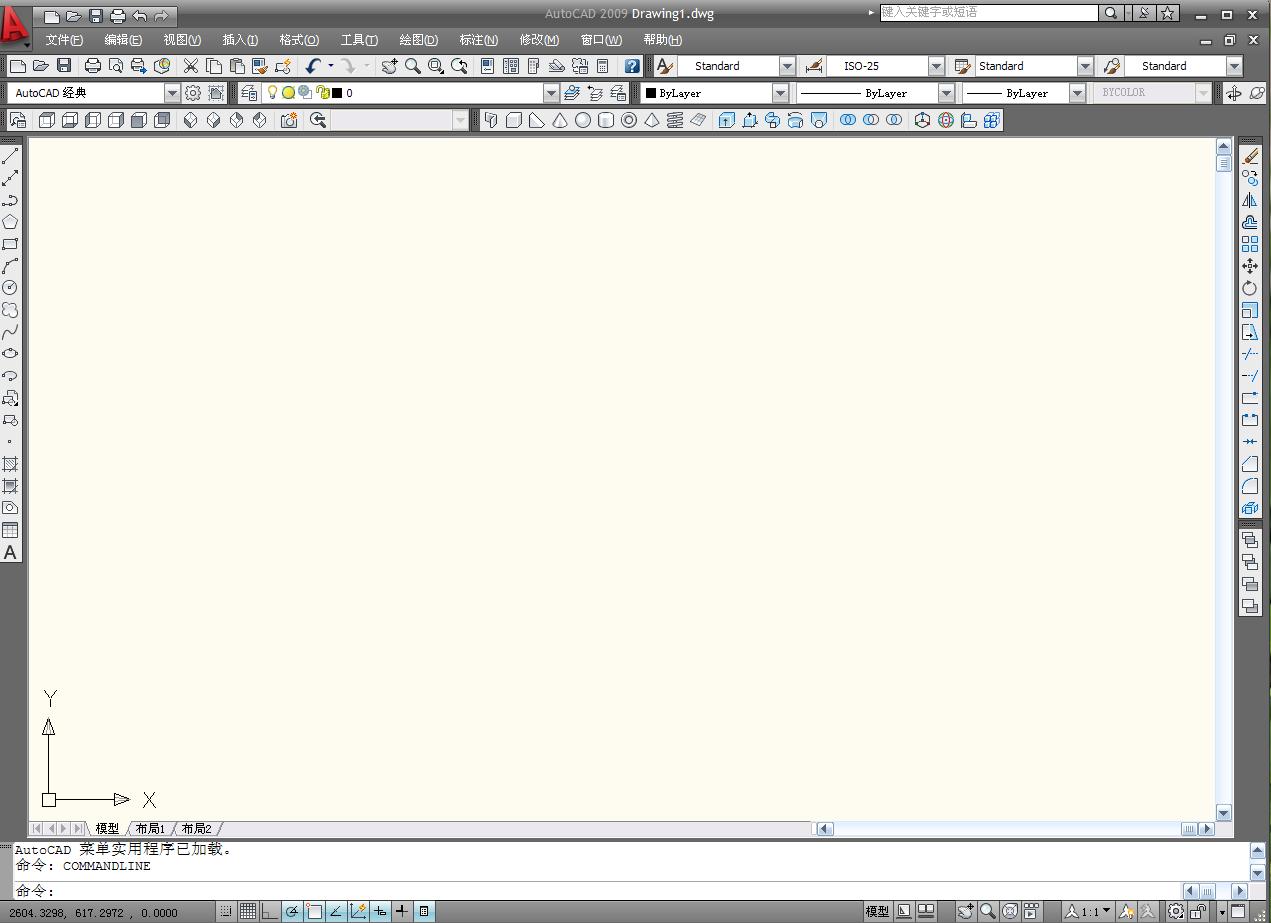
Task: Click the Cut (scissors) icon
Action: [190, 66]
